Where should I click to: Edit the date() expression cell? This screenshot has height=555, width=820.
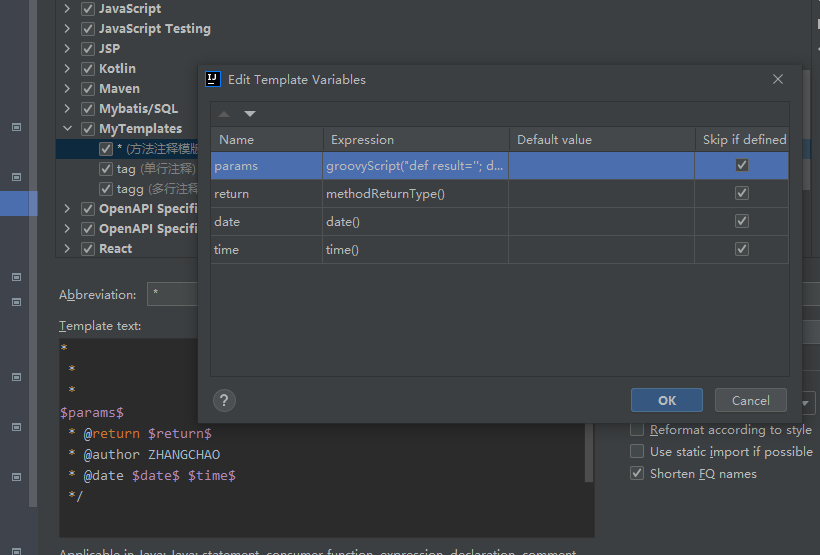pyautogui.click(x=415, y=222)
